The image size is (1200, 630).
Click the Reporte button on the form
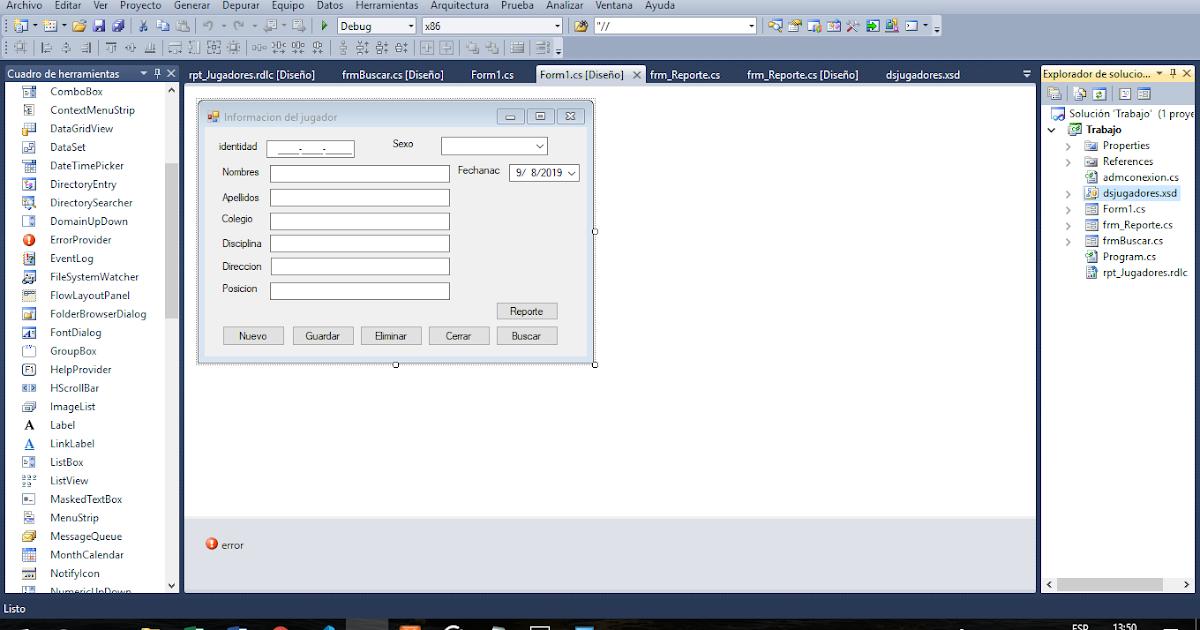(527, 311)
